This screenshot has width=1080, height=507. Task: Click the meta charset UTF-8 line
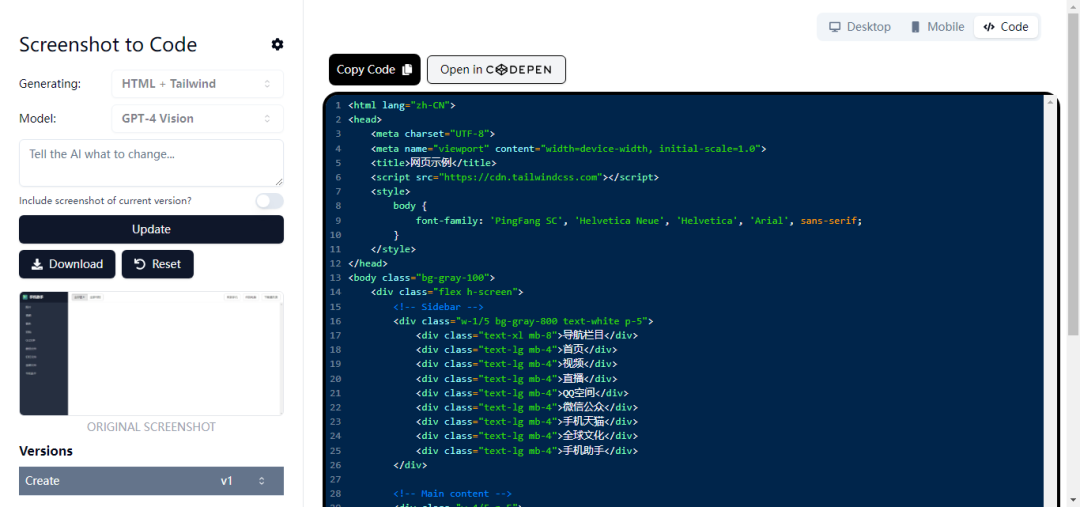[433, 134]
